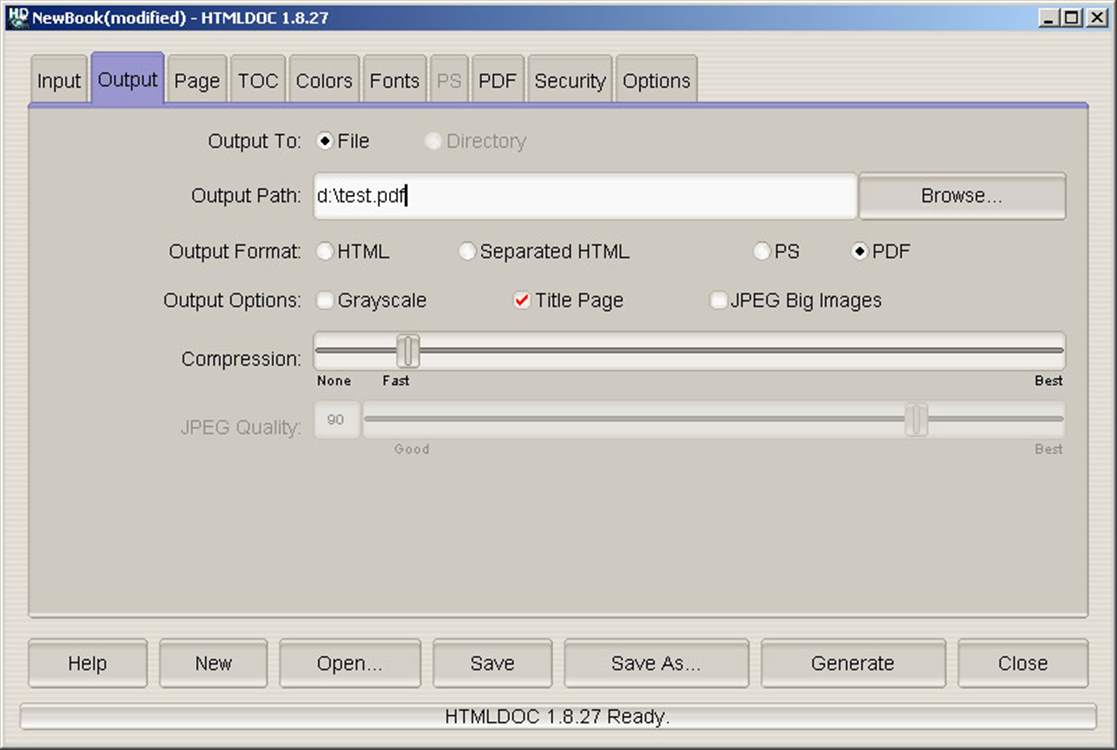Click the Close button at bottom
This screenshot has width=1117, height=750.
[1023, 663]
